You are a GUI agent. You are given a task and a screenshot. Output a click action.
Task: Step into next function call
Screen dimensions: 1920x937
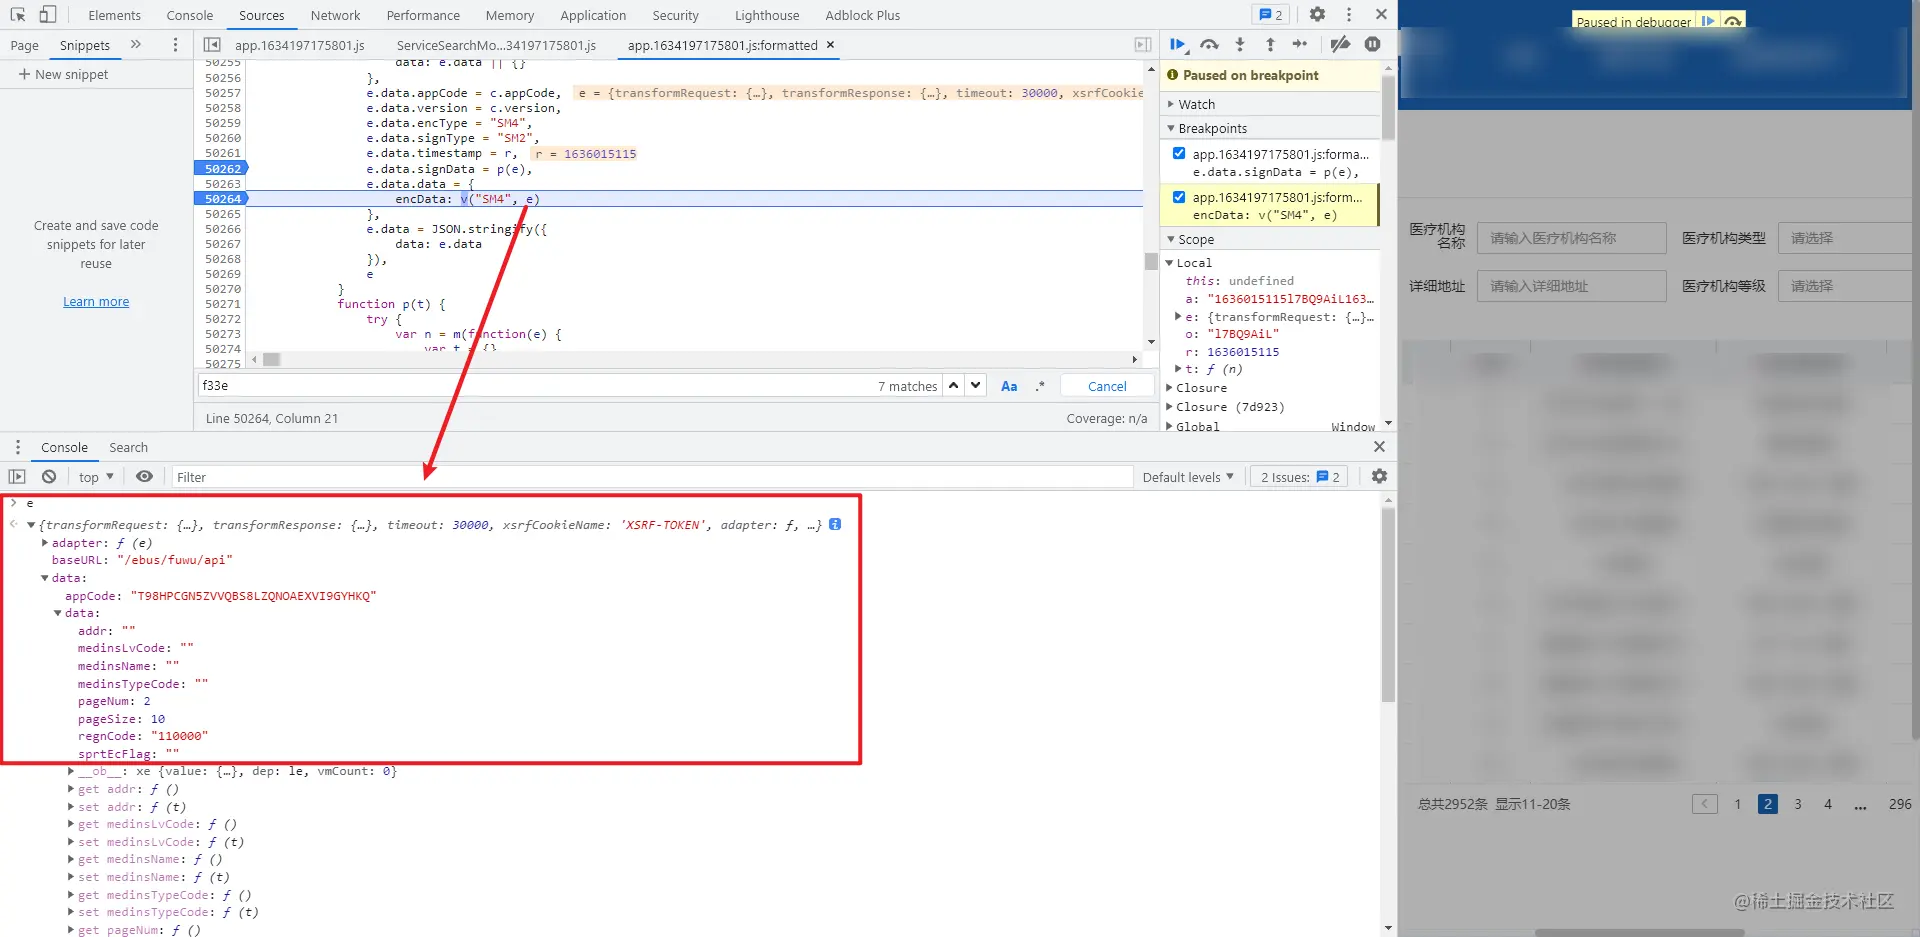[x=1240, y=44]
